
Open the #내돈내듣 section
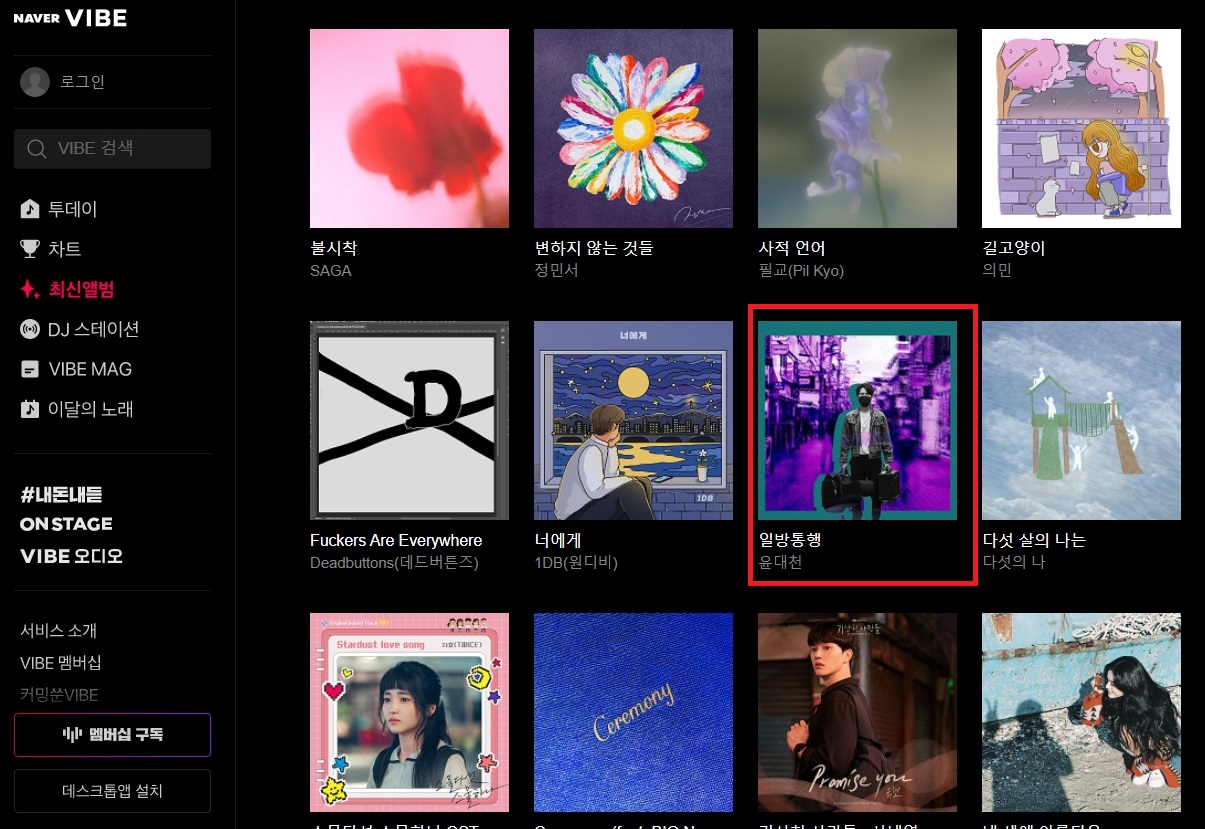coord(62,494)
